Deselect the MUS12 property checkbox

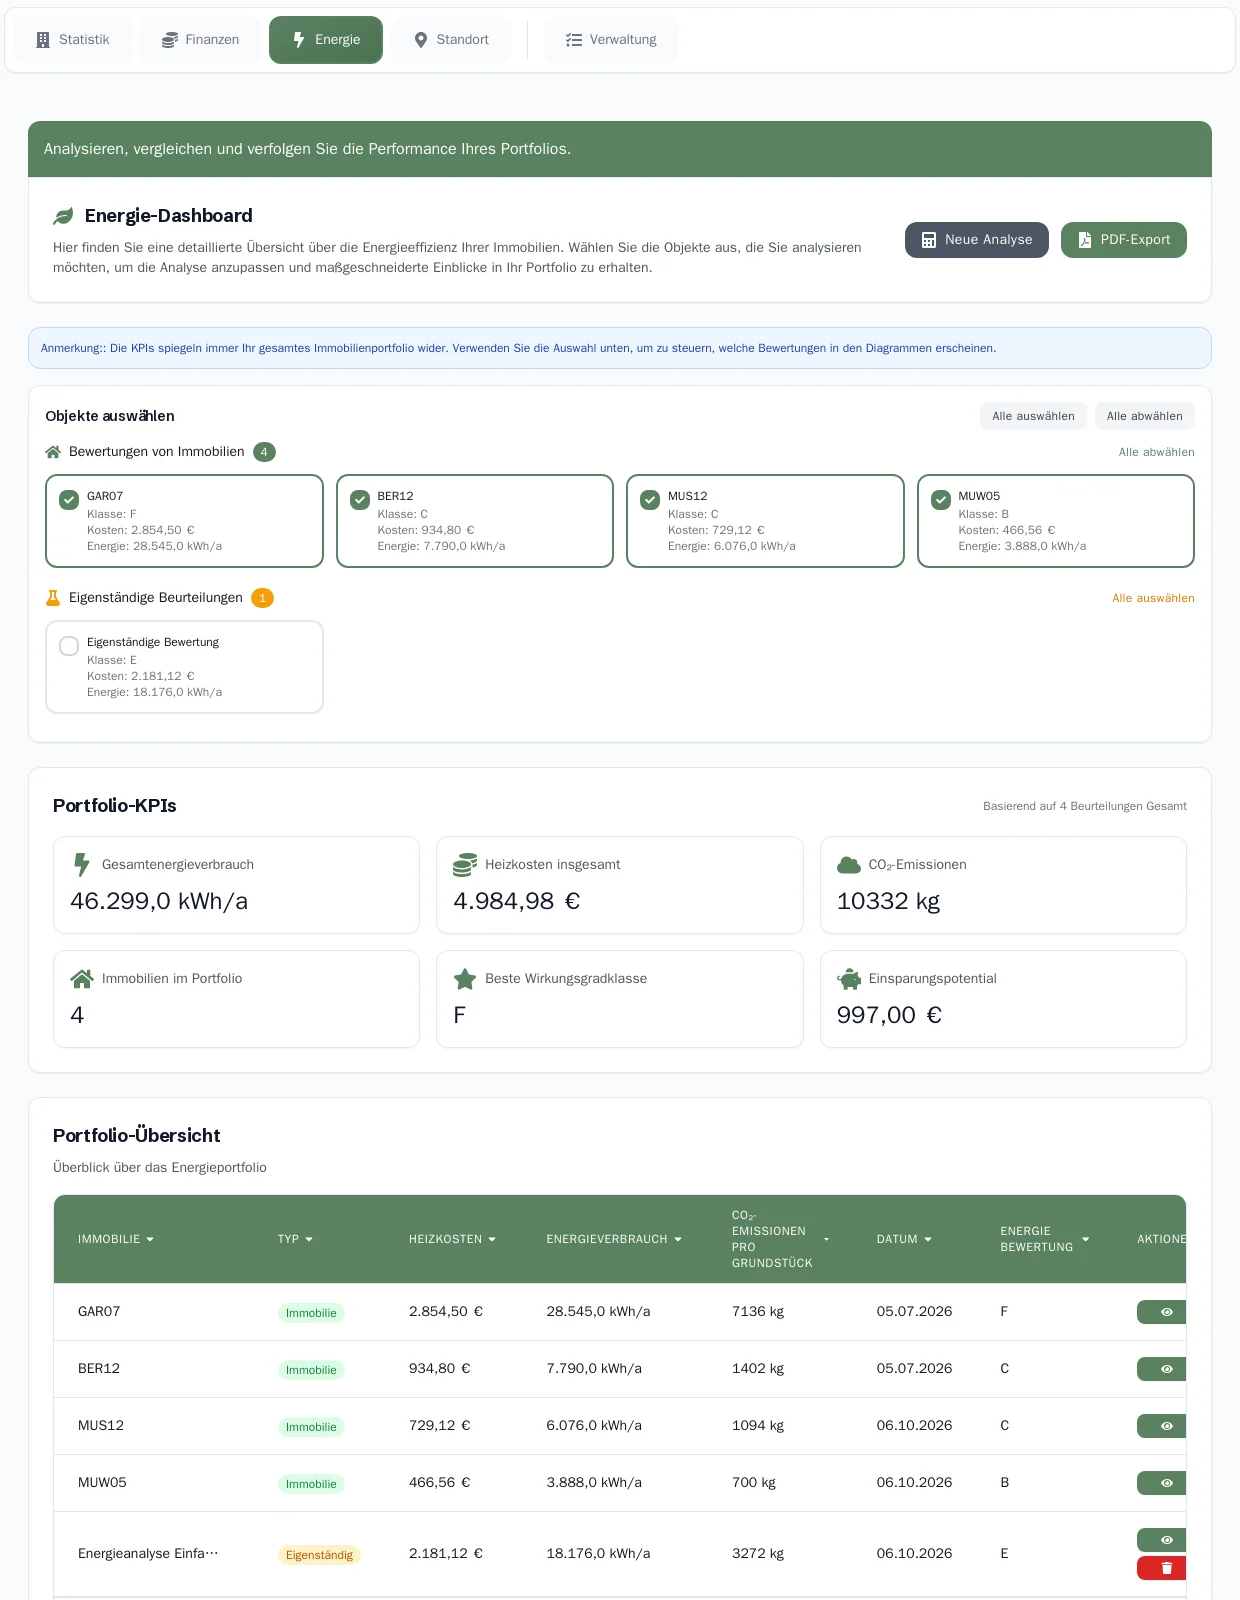tap(650, 500)
